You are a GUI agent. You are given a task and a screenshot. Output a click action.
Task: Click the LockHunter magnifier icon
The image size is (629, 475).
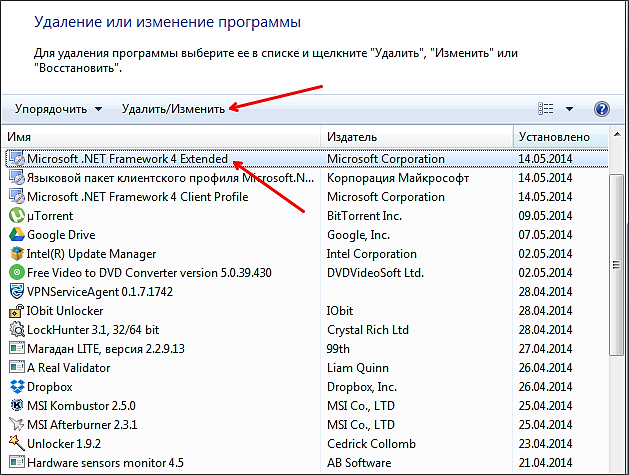16,329
